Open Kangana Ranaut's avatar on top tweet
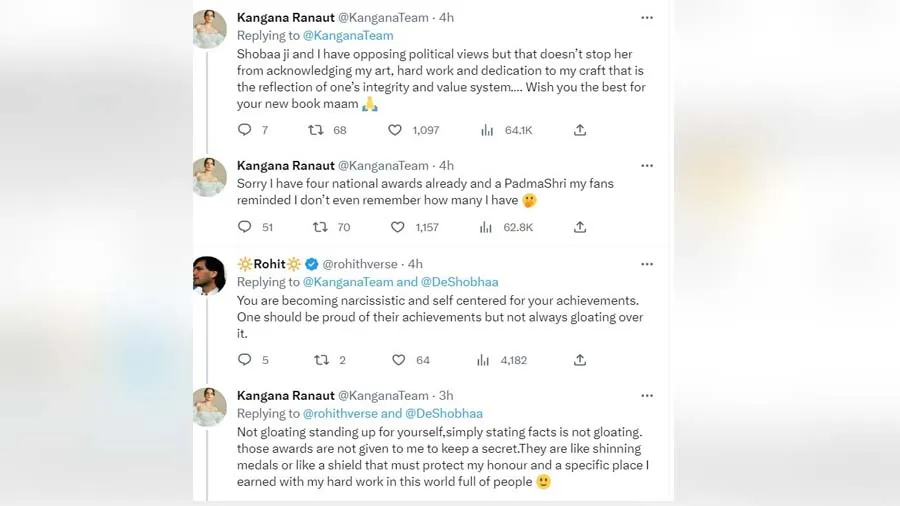 [x=210, y=29]
